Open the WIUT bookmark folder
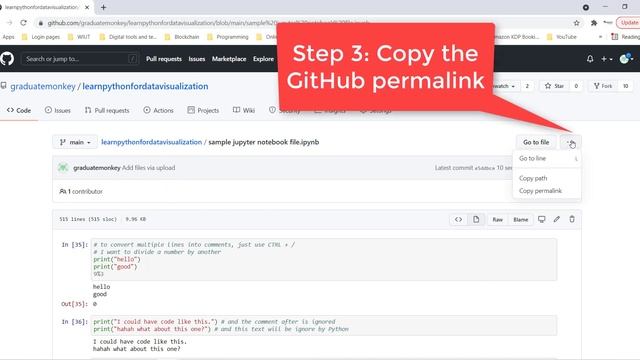 (79, 37)
